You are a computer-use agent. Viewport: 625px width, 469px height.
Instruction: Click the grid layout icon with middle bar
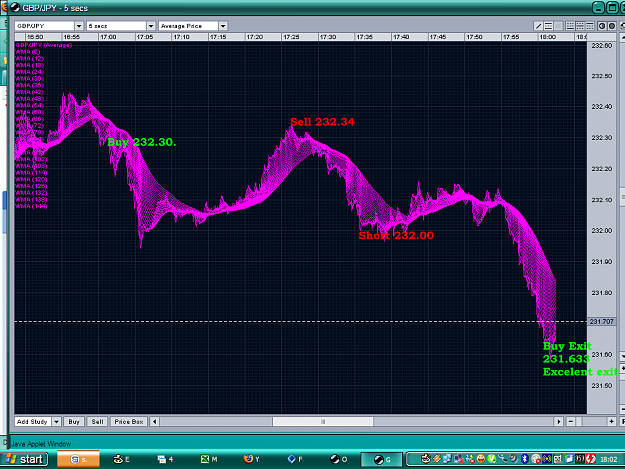tap(580, 26)
